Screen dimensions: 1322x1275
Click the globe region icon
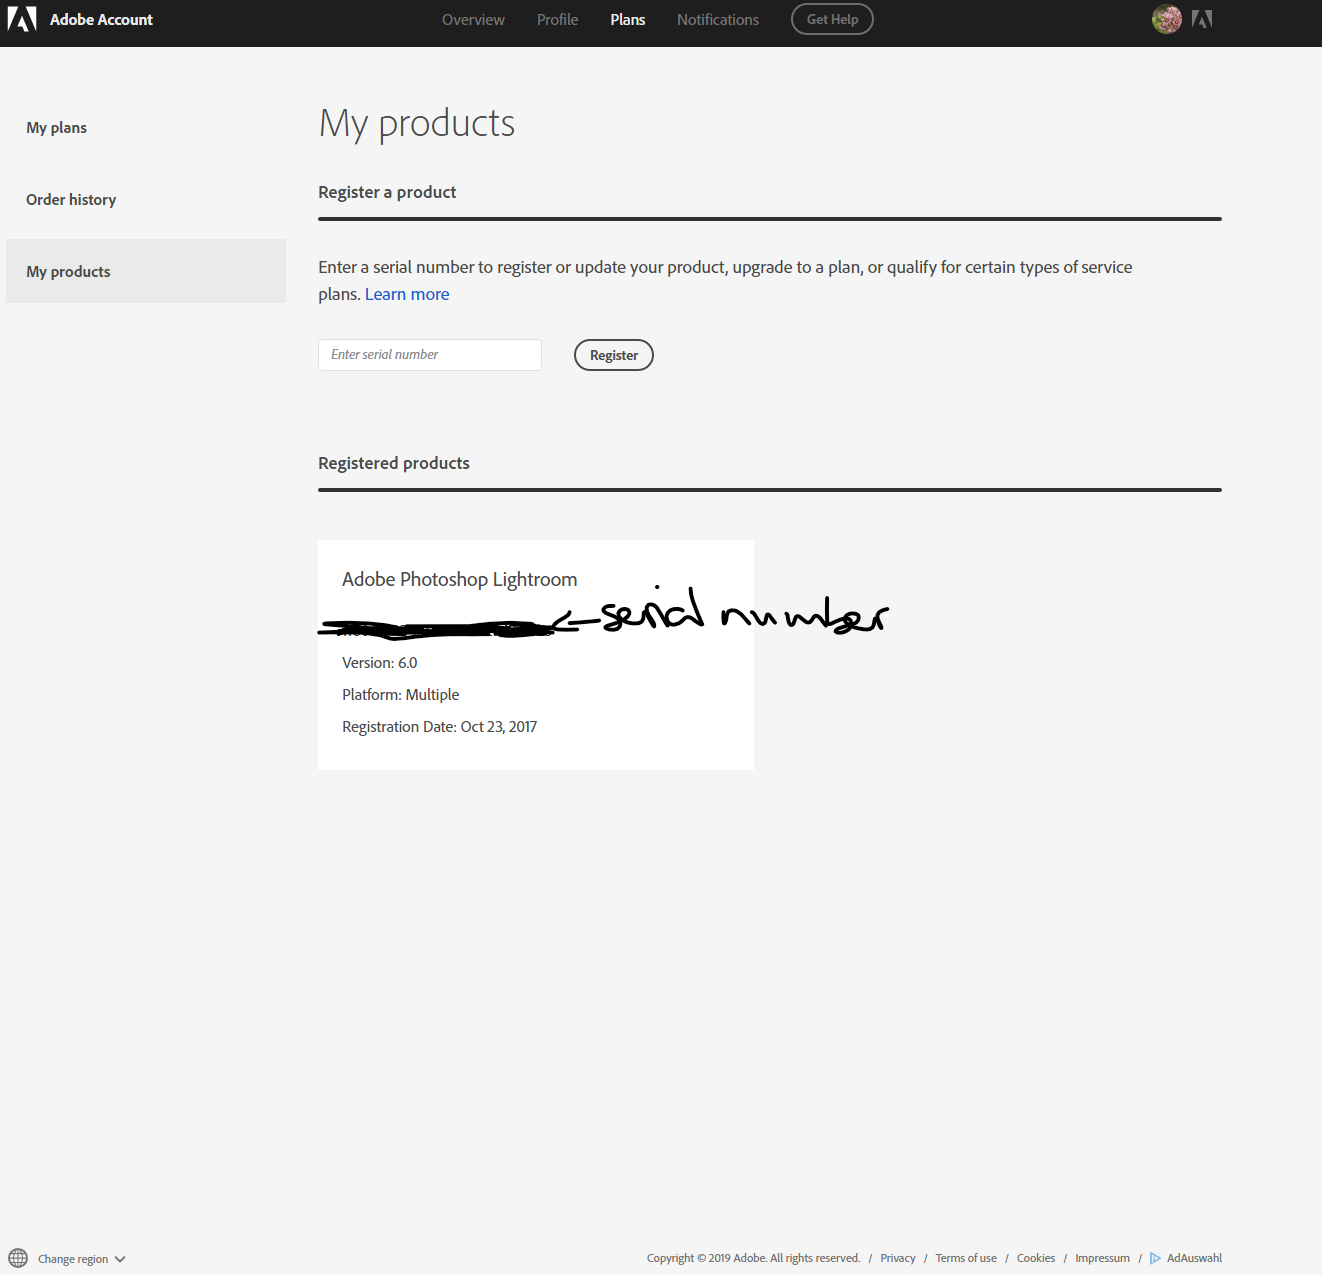pos(18,1258)
